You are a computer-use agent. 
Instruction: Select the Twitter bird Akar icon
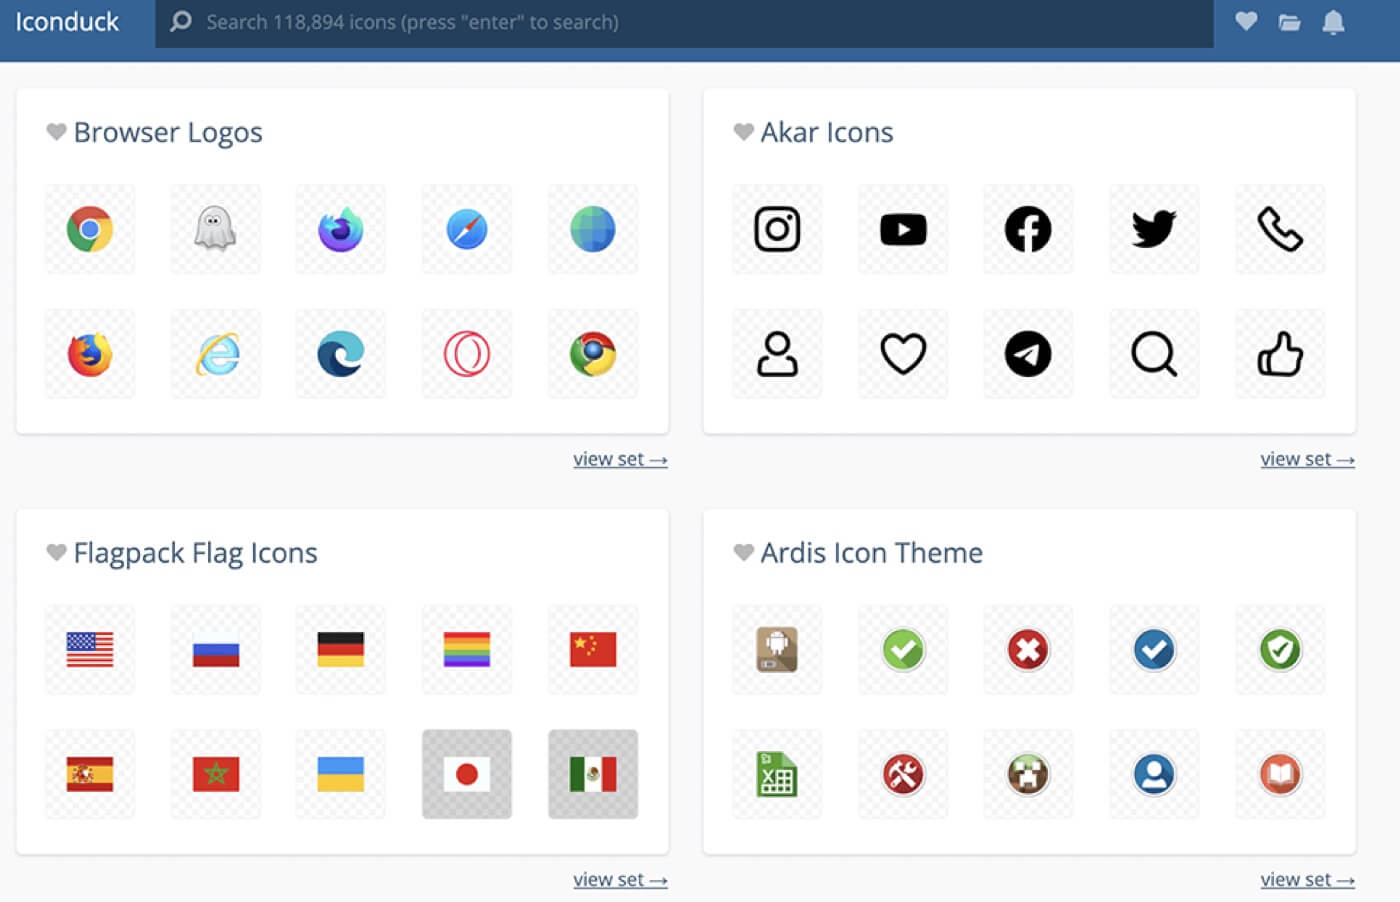1154,229
